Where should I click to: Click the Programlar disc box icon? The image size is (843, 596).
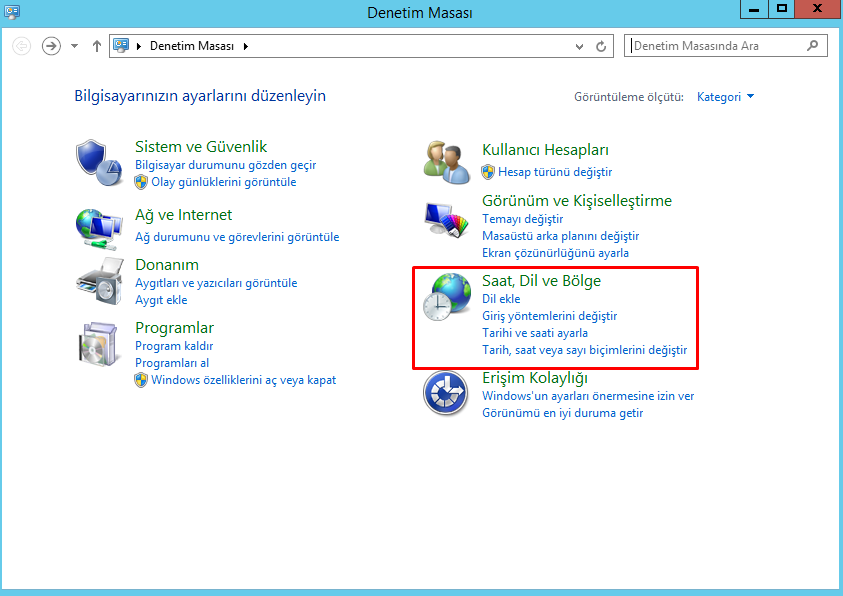pyautogui.click(x=98, y=344)
